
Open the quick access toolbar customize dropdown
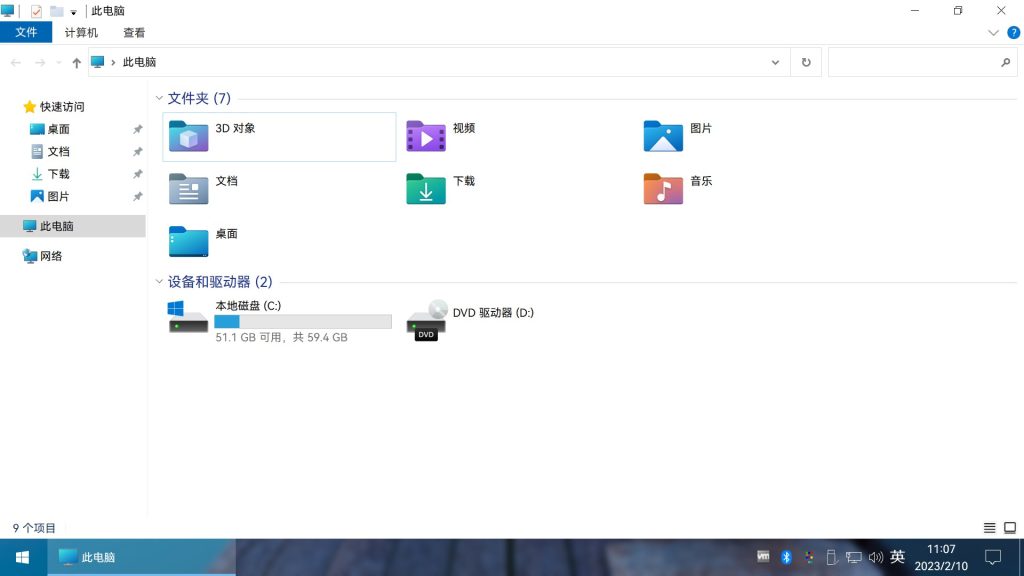click(x=73, y=10)
